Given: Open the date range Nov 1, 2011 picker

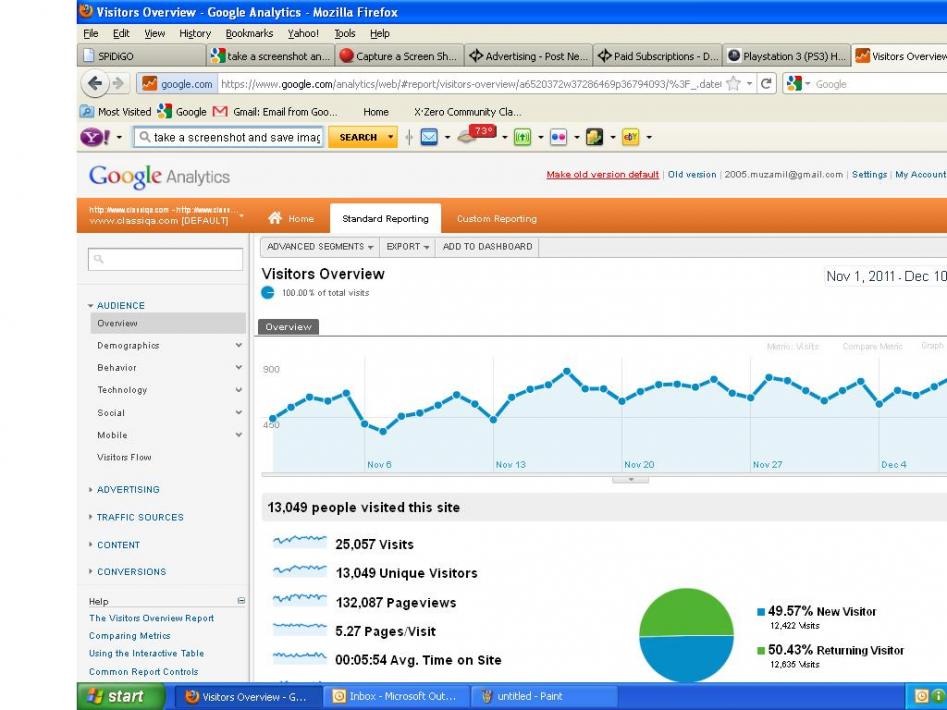Looking at the screenshot, I should pos(885,277).
